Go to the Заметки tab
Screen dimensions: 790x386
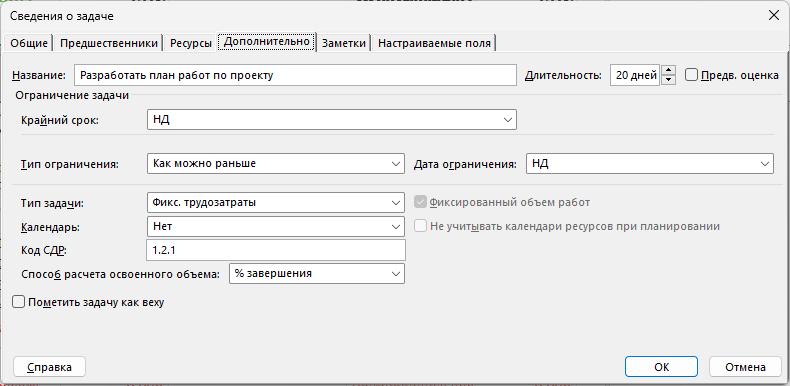[344, 43]
